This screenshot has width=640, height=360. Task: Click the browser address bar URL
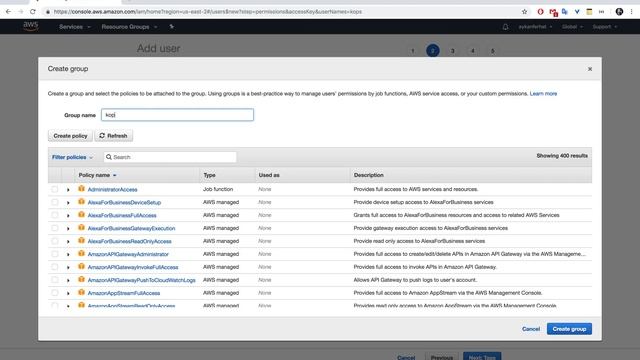[208, 12]
